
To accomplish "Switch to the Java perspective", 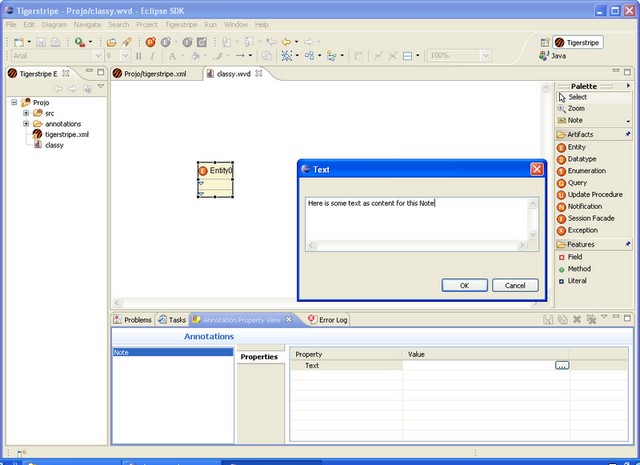I will [x=553, y=56].
